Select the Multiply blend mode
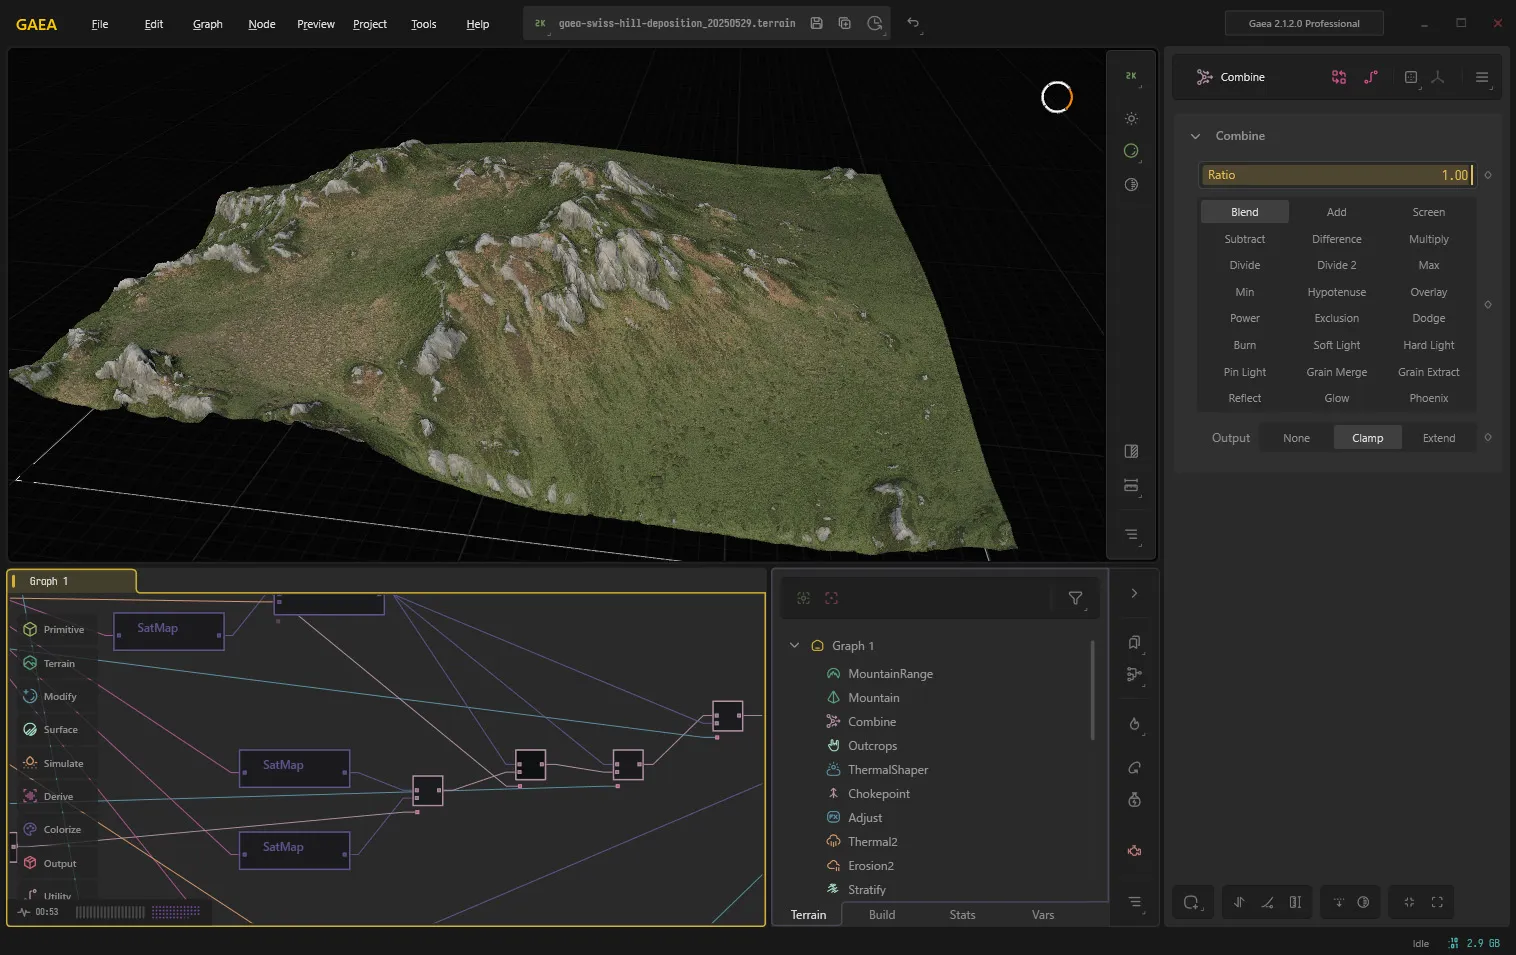This screenshot has height=955, width=1516. pos(1428,239)
